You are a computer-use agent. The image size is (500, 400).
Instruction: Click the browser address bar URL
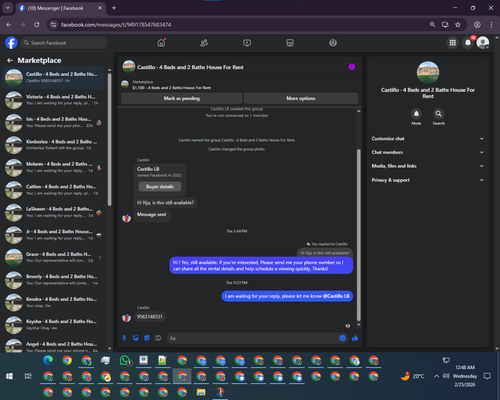[116, 25]
